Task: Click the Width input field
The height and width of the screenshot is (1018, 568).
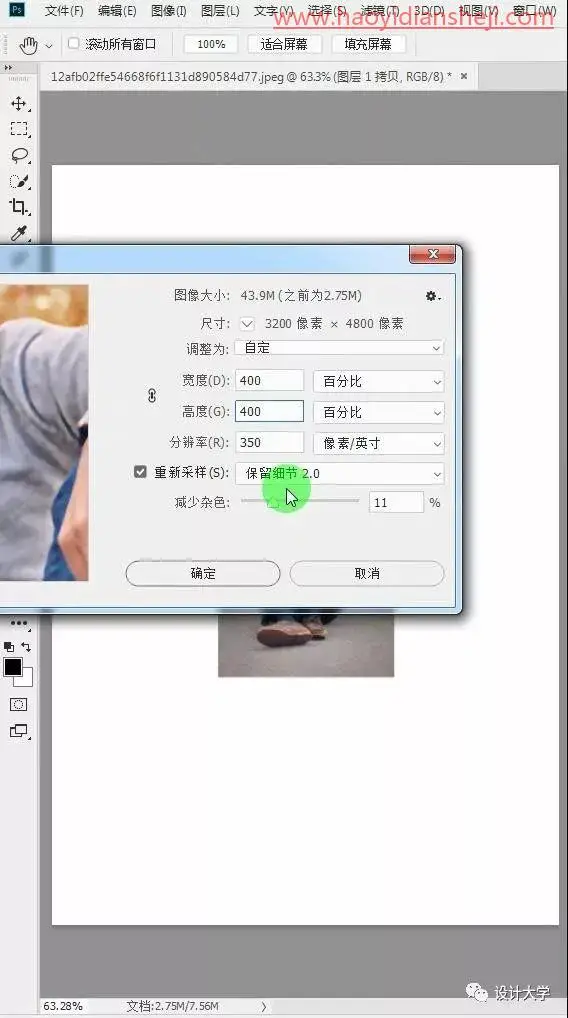Action: coord(269,380)
